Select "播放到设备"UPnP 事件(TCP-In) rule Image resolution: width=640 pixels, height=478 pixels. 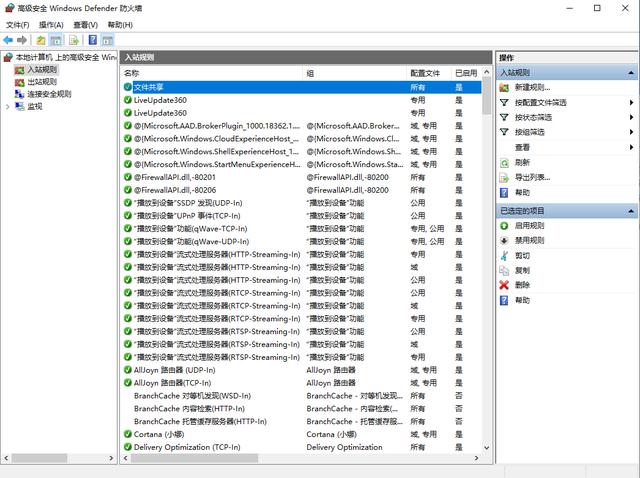pyautogui.click(x=302, y=216)
